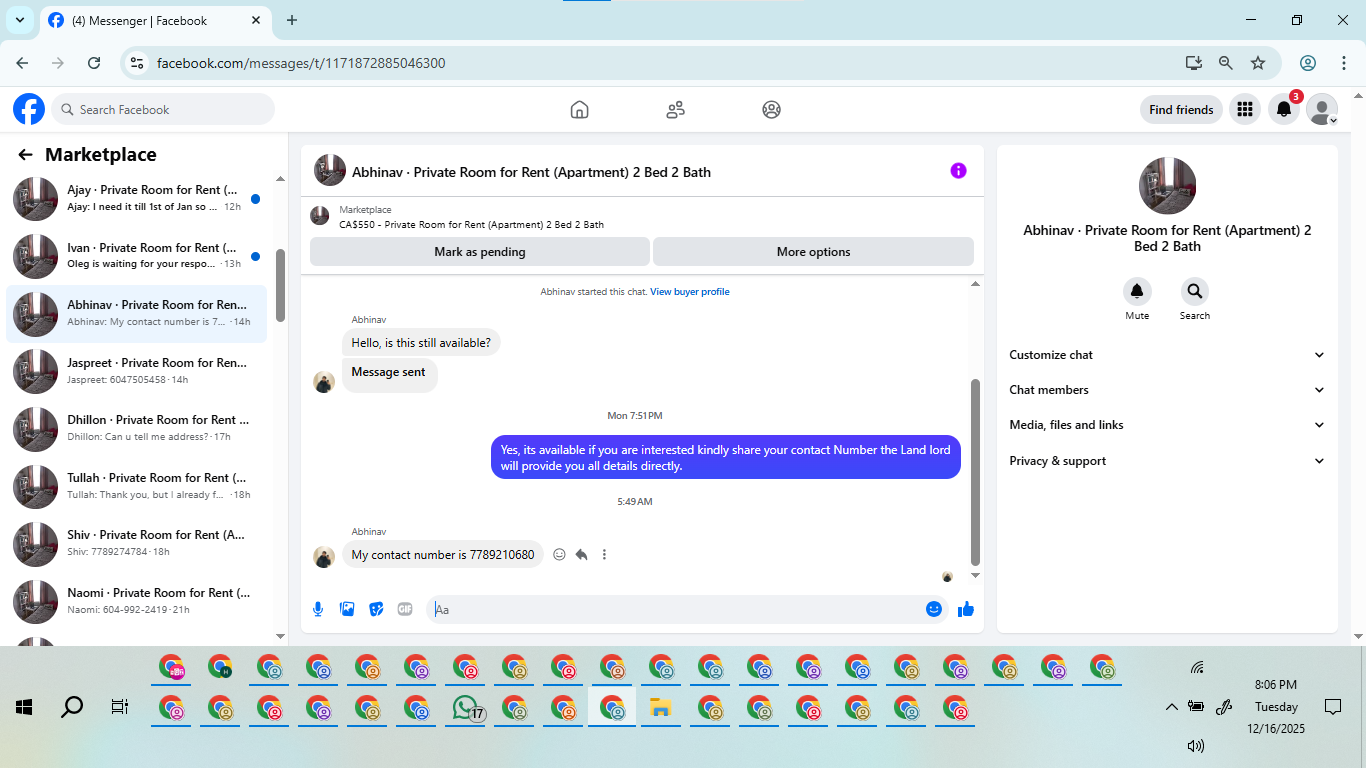This screenshot has width=1366, height=768.
Task: Select Abhinav's chat in the list
Action: 138,313
